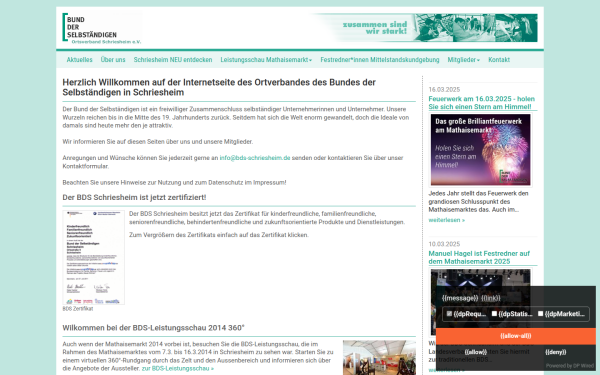Follow the 'zur BDS-Leistungsschau' link

178,368
